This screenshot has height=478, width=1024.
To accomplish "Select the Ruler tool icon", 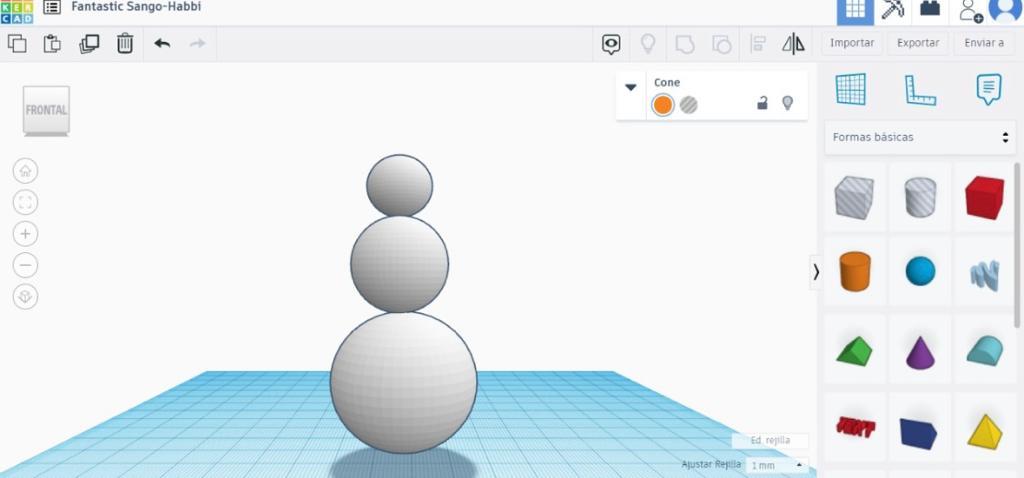I will click(920, 90).
